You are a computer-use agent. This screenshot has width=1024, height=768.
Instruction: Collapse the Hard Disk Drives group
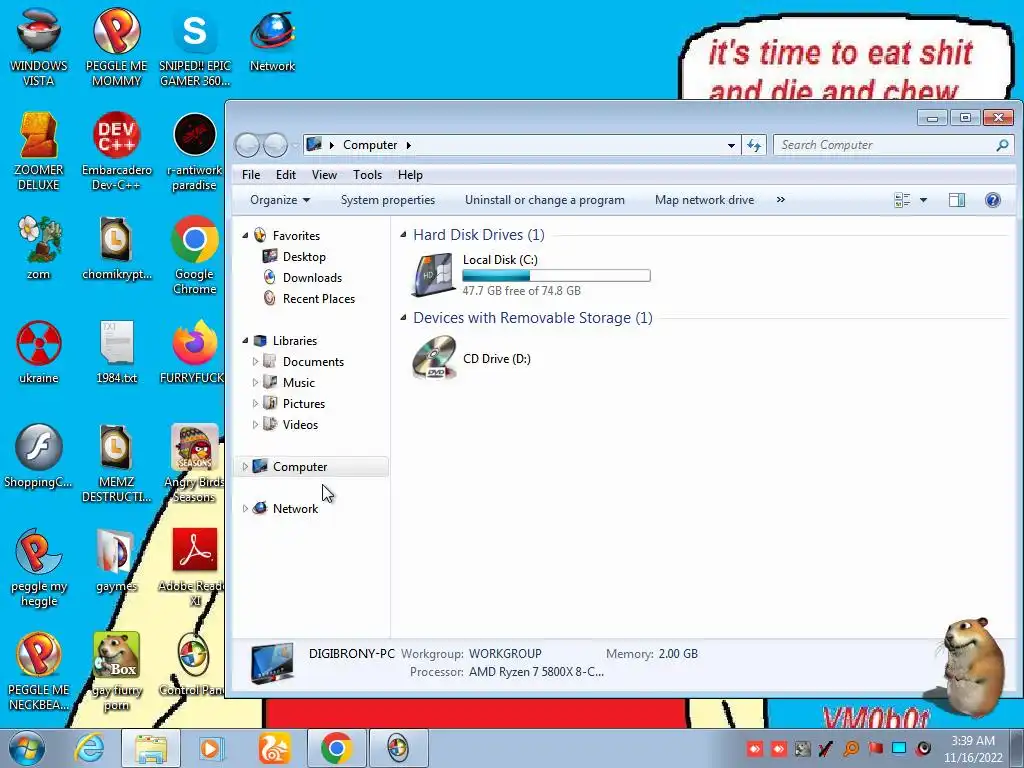click(x=403, y=234)
